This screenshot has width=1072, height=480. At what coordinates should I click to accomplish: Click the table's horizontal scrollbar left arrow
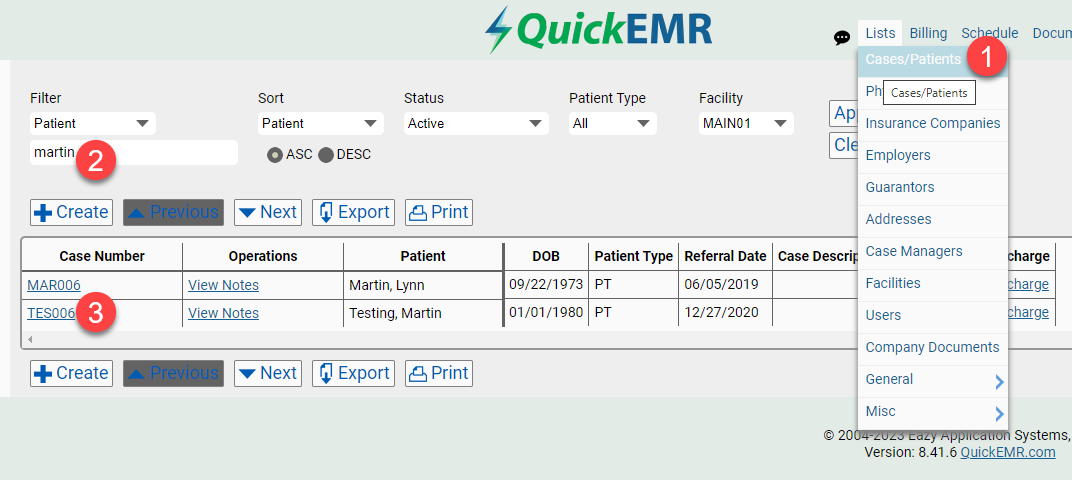point(30,339)
